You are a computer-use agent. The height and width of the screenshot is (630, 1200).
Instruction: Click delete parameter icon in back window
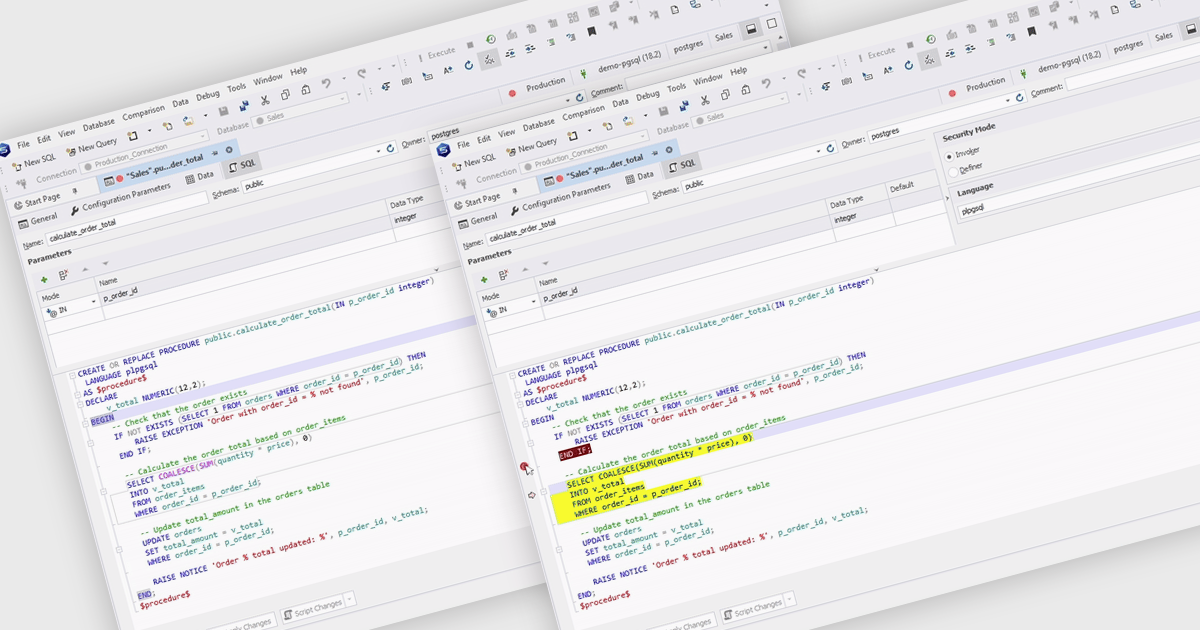click(62, 275)
